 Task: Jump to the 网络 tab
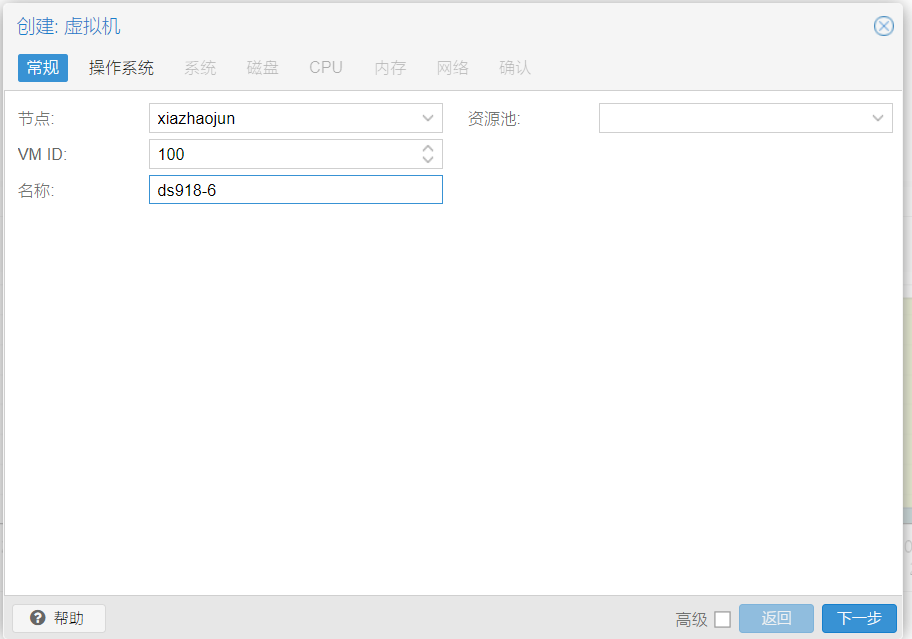[x=453, y=68]
